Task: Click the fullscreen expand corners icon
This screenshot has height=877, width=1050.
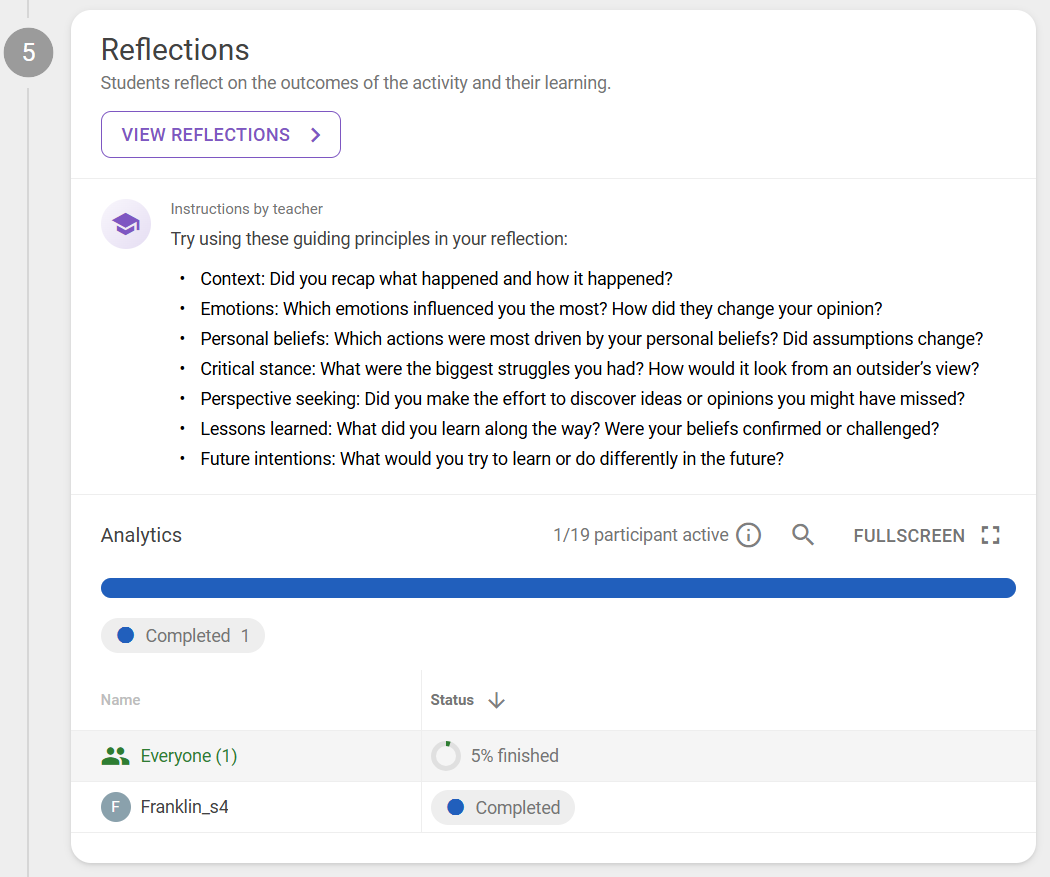Action: point(990,535)
